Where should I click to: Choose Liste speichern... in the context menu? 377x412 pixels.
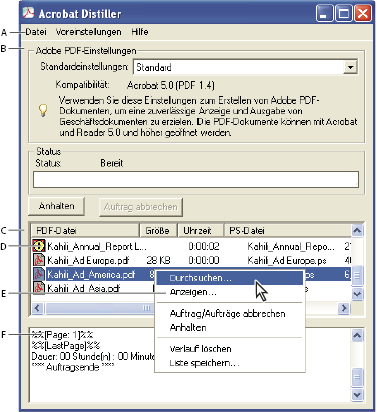coord(230,363)
